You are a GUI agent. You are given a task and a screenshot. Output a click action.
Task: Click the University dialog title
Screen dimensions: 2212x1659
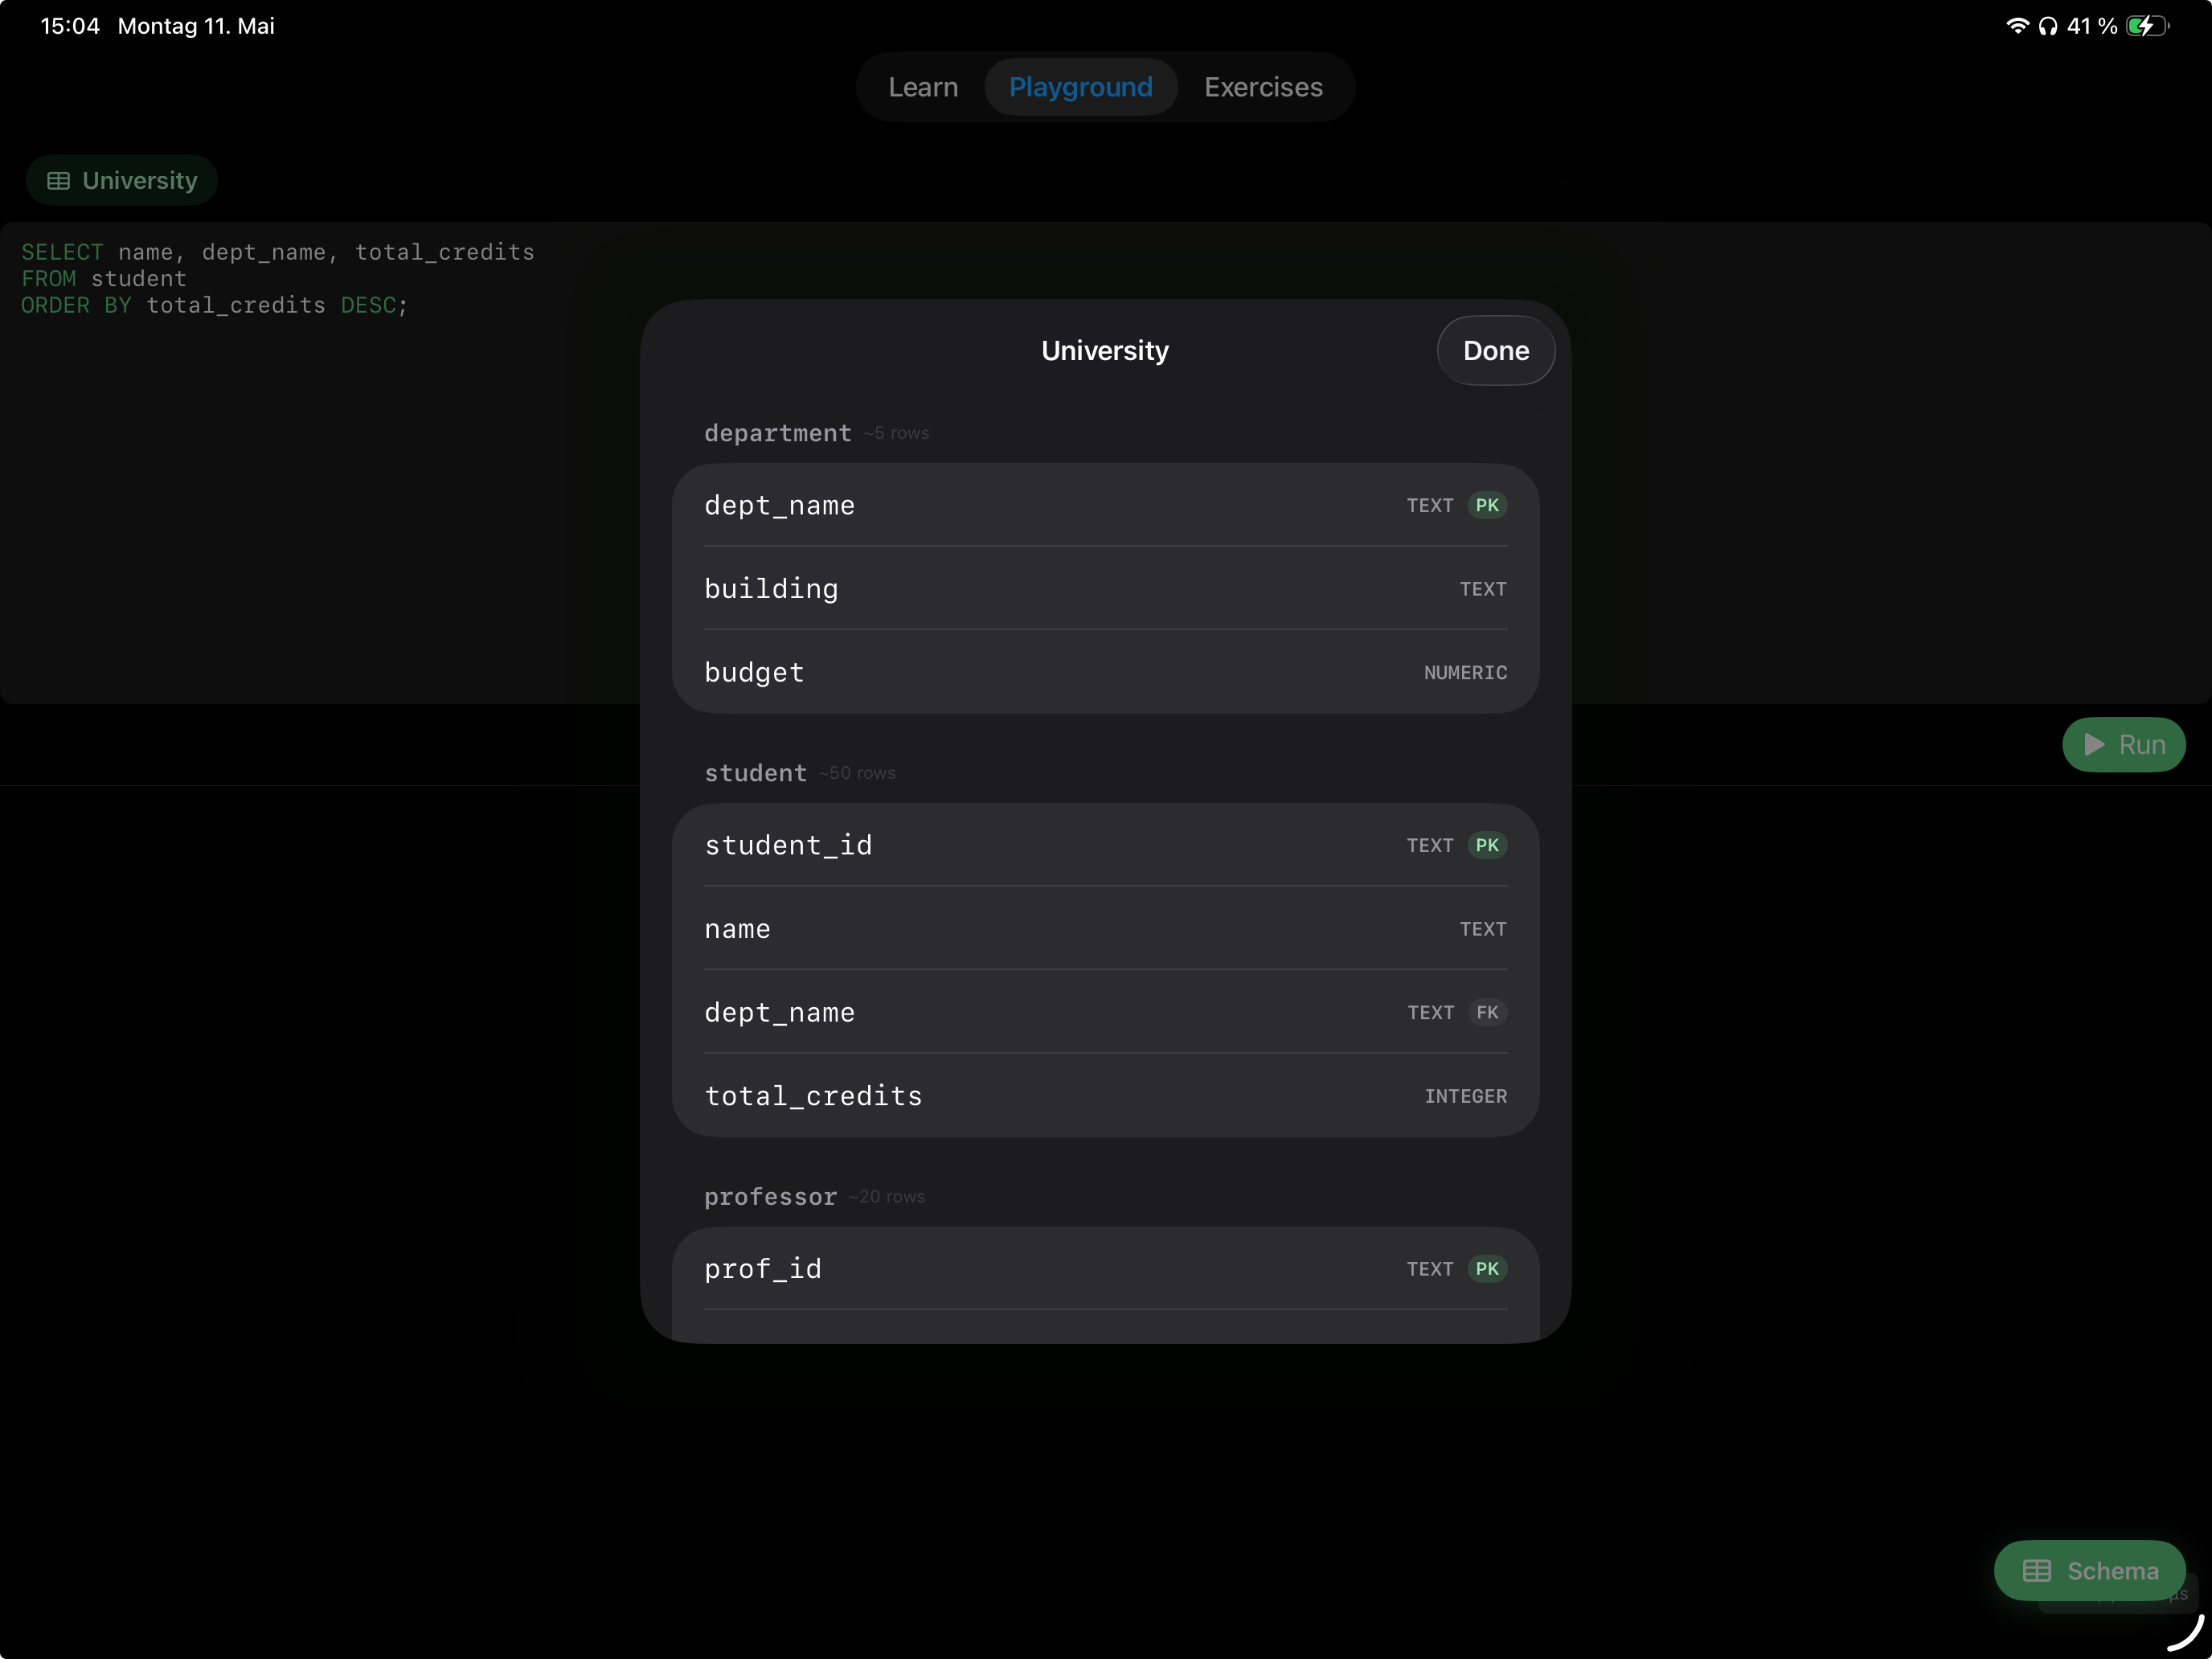[x=1104, y=350]
